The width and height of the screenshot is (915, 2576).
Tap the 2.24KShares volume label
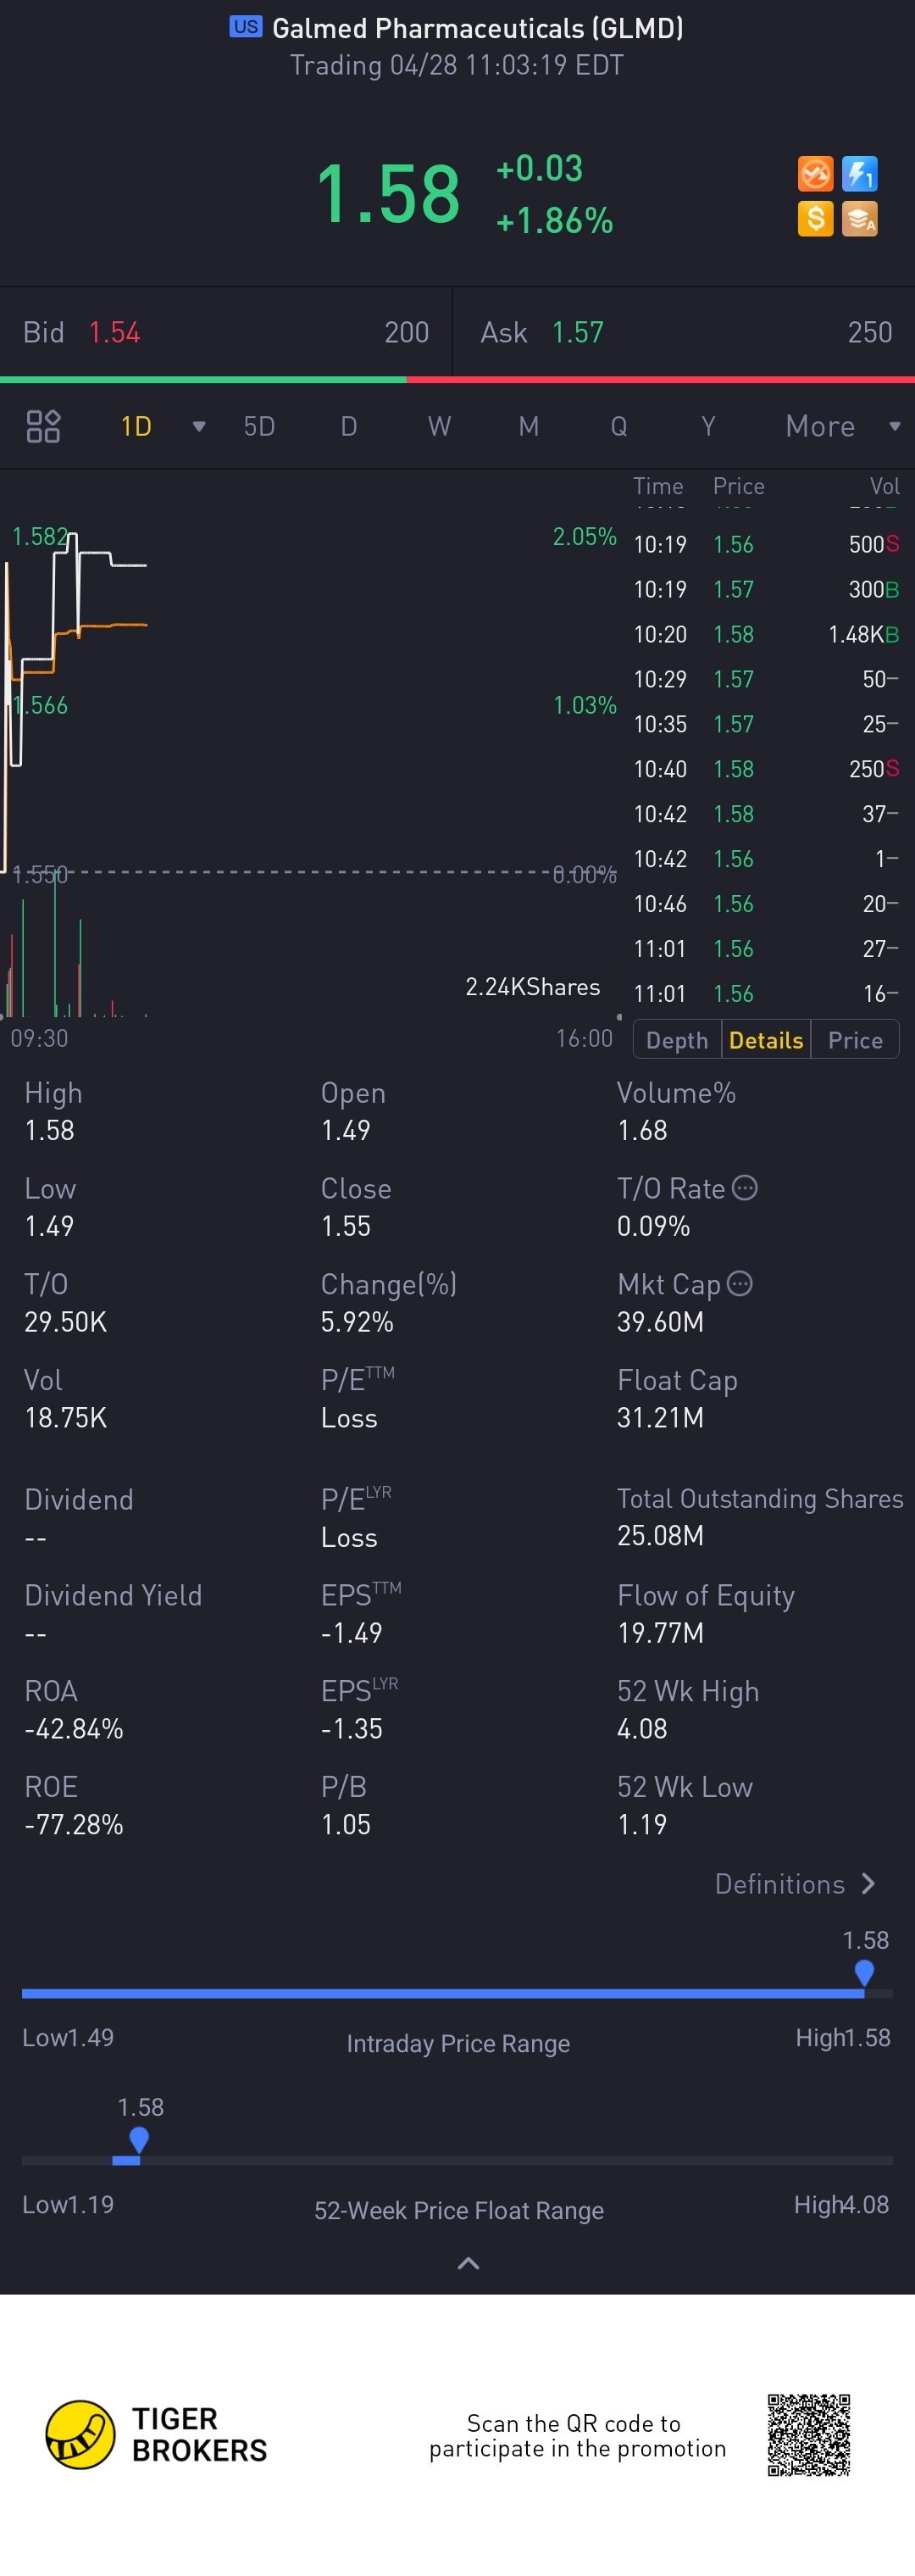tap(533, 987)
